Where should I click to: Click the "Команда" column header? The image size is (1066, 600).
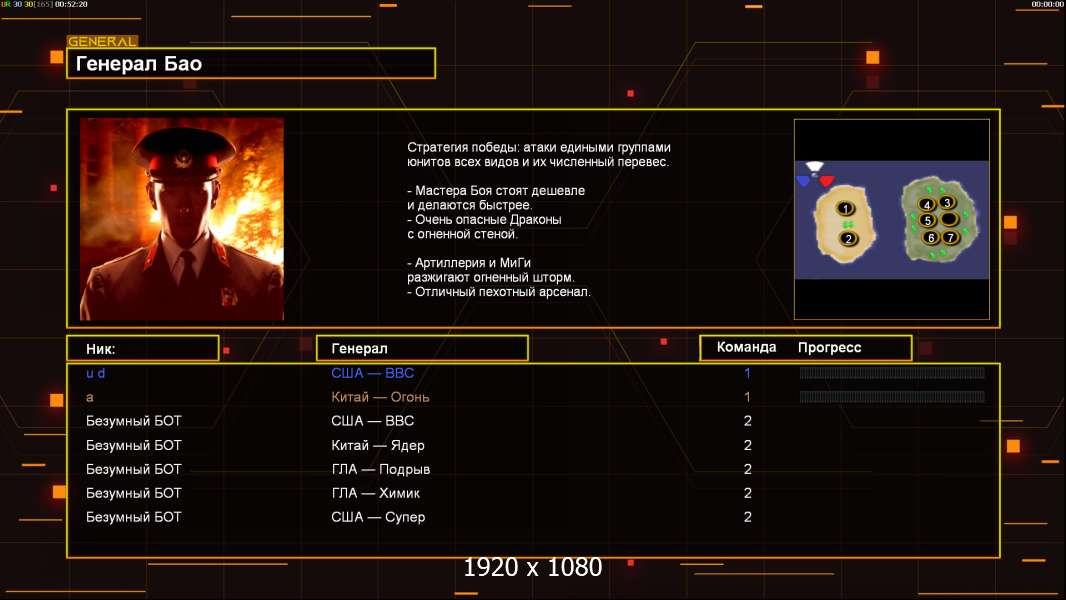coord(746,347)
